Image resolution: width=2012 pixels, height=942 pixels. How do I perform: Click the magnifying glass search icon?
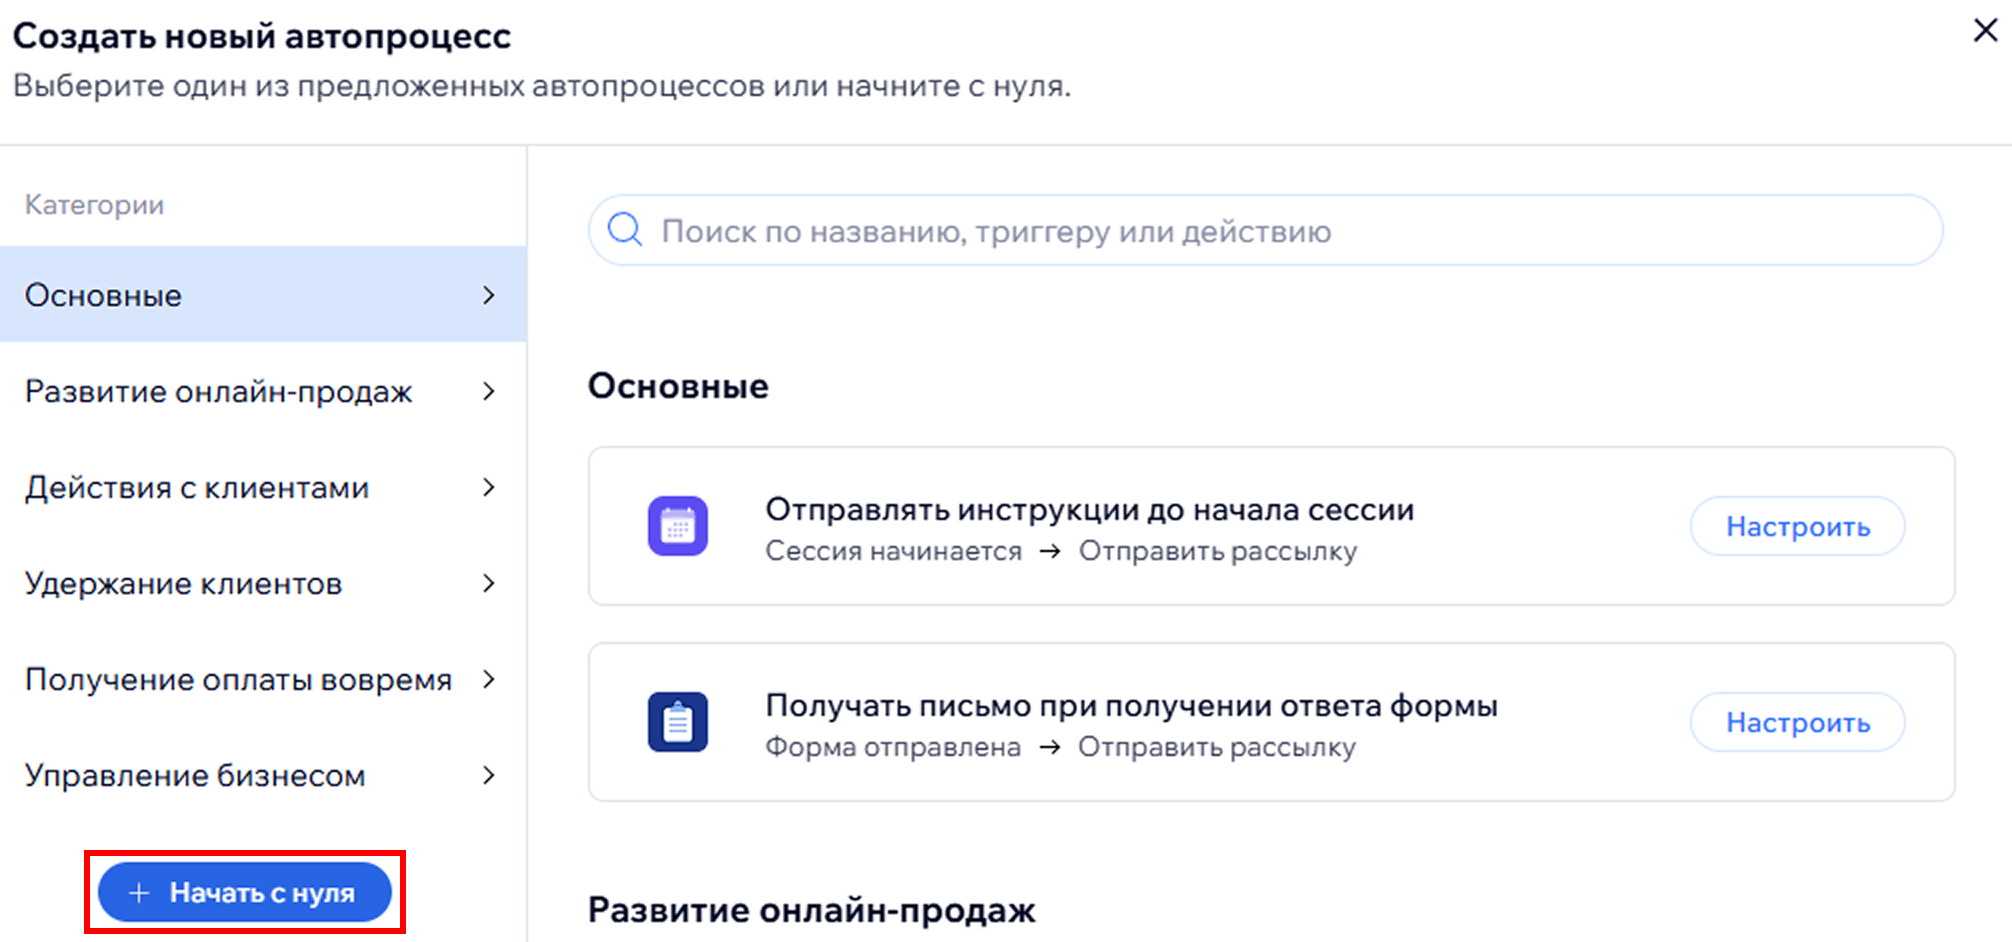click(625, 230)
